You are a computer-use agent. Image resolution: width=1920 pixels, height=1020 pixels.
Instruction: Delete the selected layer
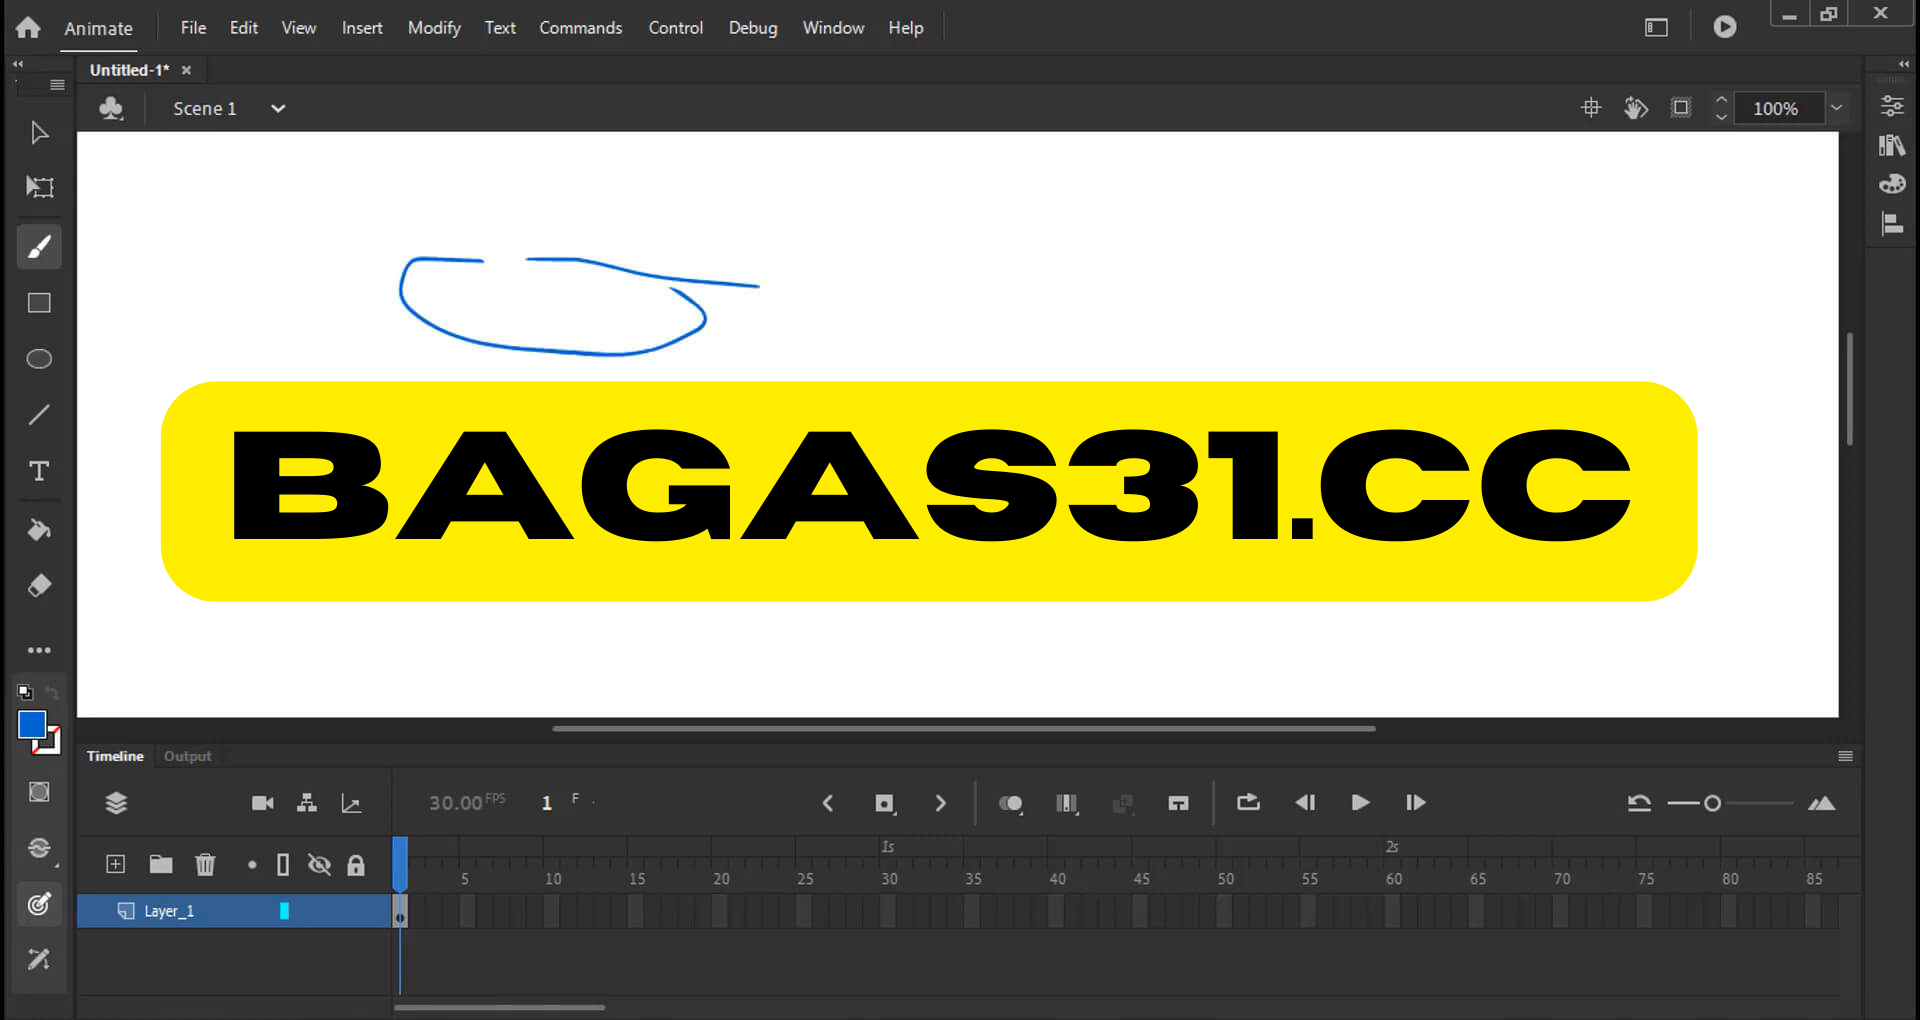point(205,864)
